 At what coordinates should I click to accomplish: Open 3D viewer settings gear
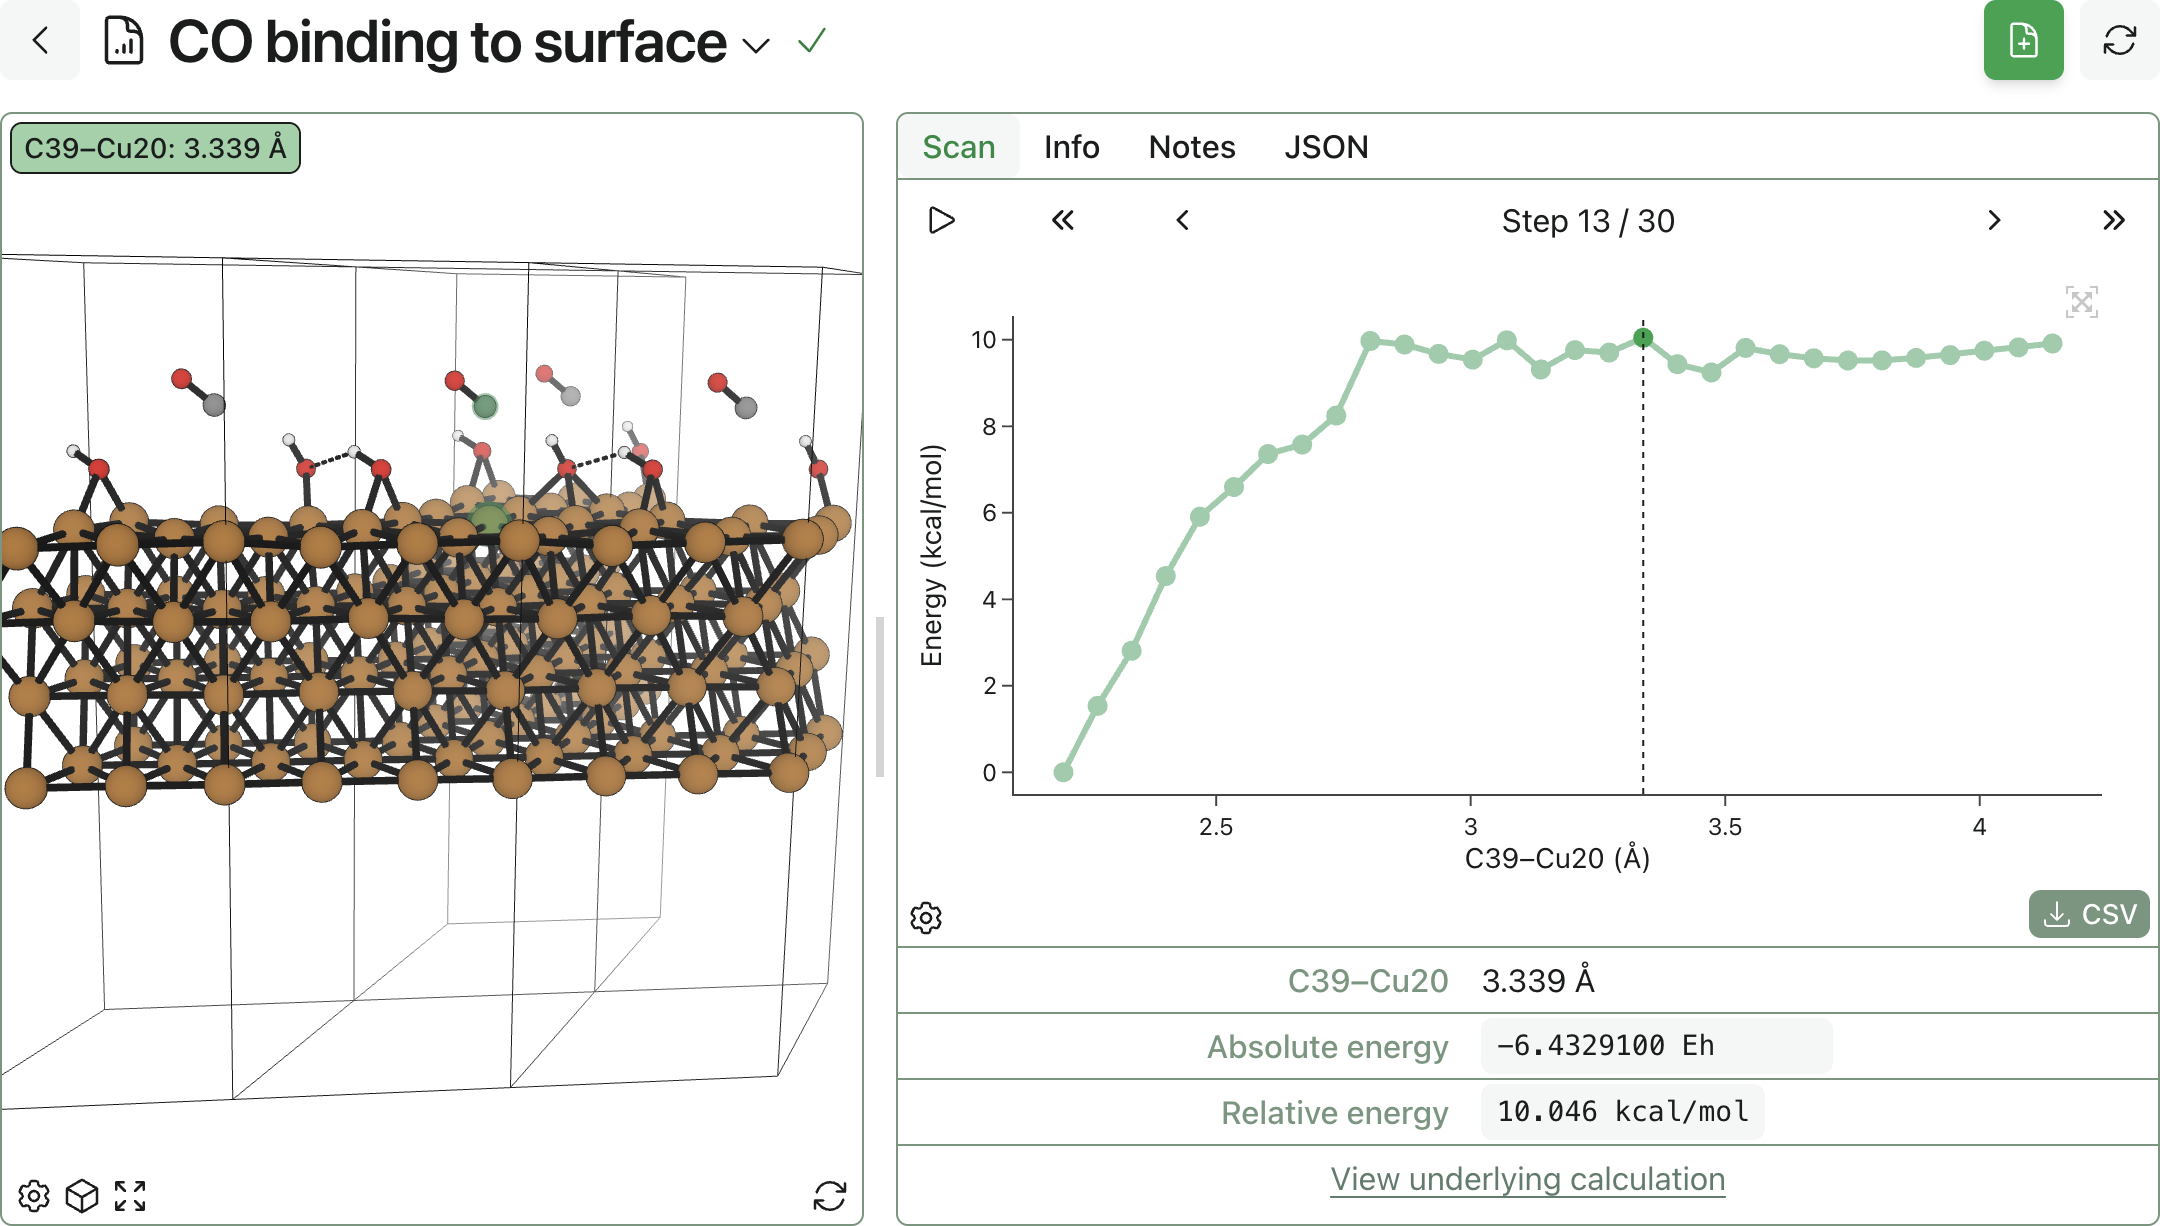(x=34, y=1195)
